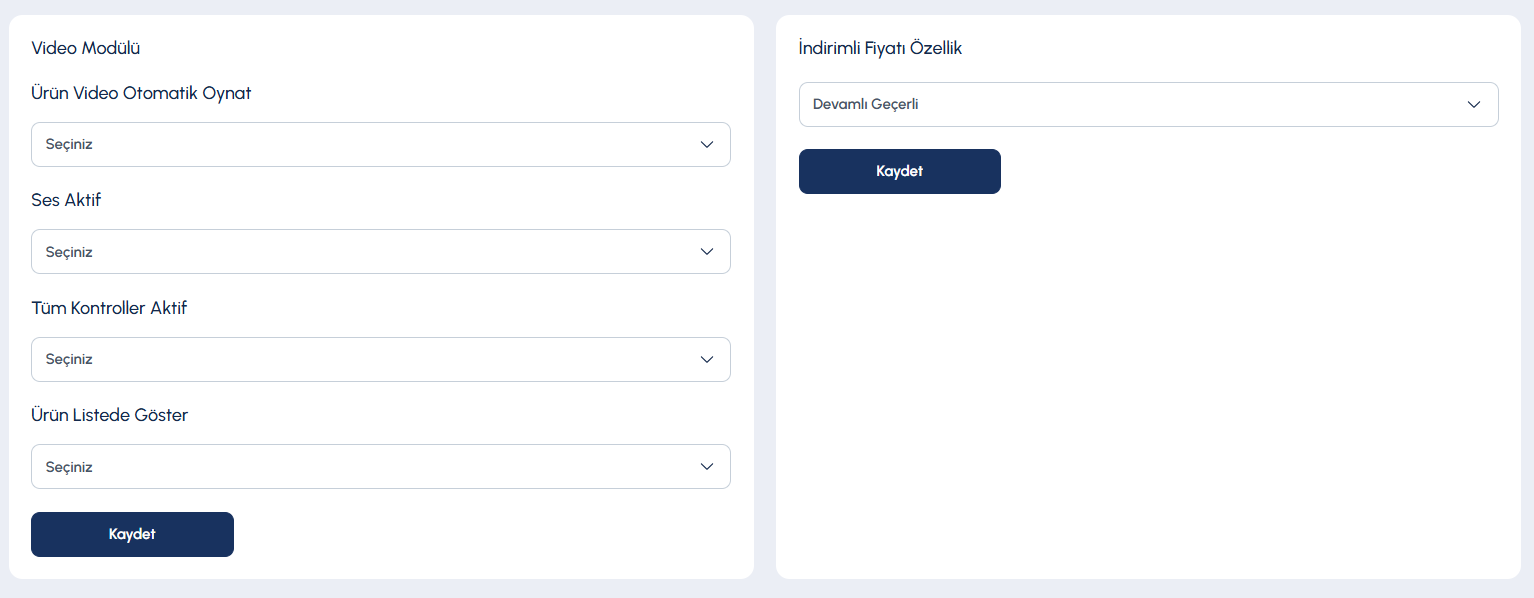Click the chevron arrow beside Devamlı Geçerli
The height and width of the screenshot is (598, 1534).
click(1474, 105)
